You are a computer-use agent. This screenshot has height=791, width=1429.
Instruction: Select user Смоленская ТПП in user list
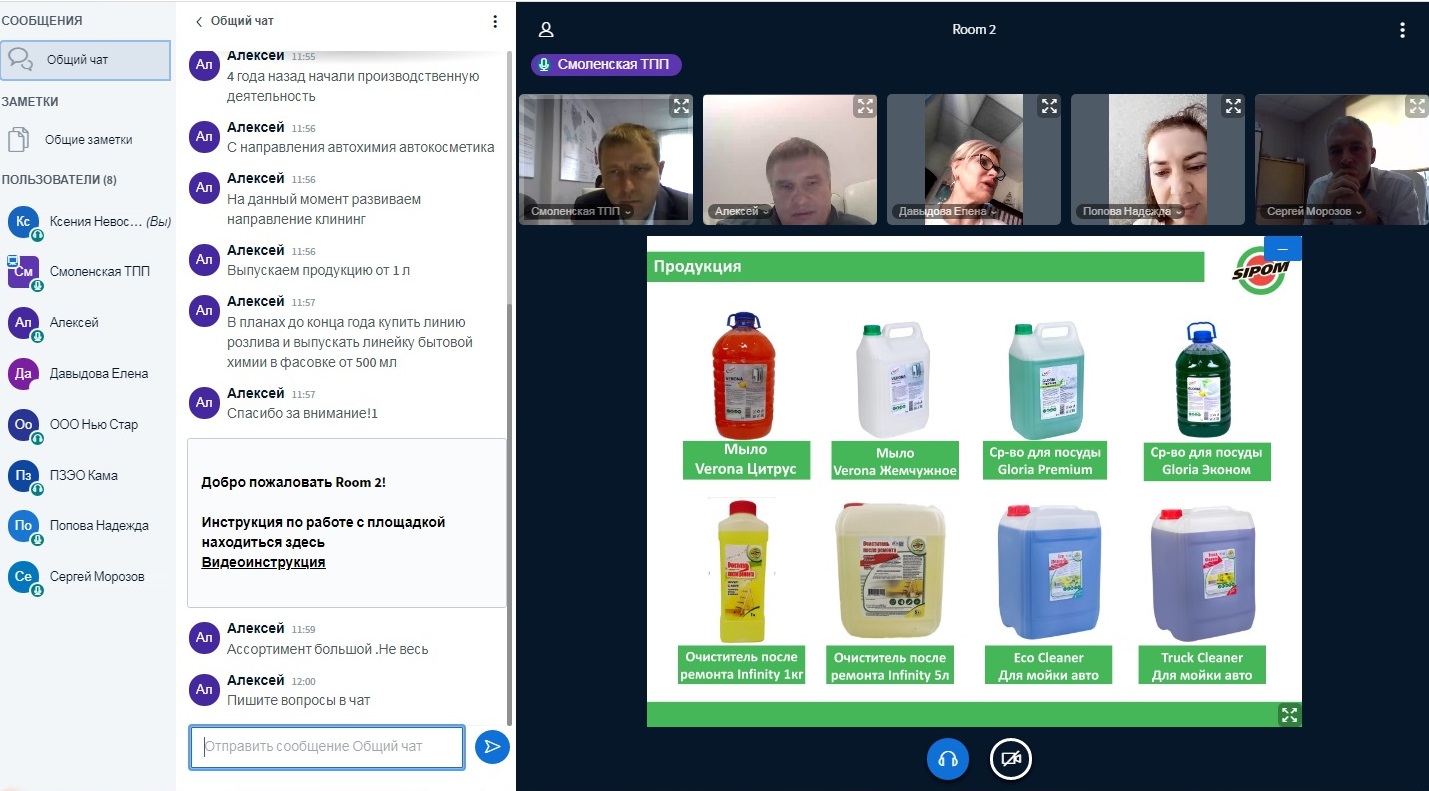pos(88,272)
